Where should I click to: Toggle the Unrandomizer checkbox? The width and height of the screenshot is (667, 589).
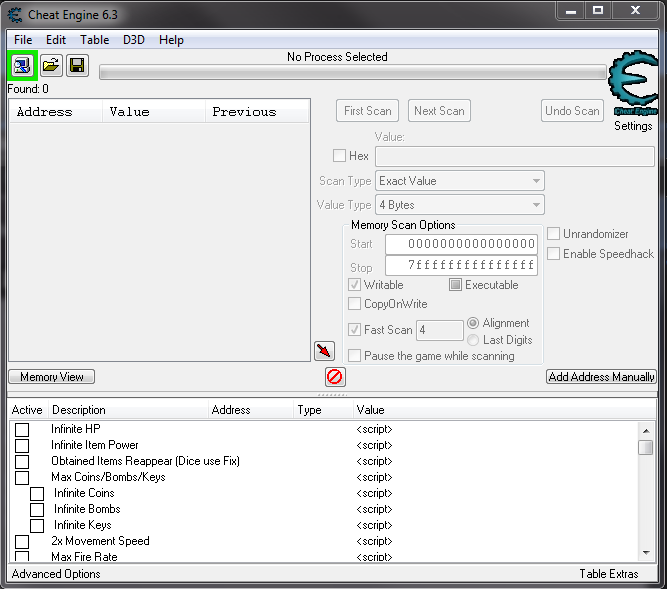pos(553,233)
